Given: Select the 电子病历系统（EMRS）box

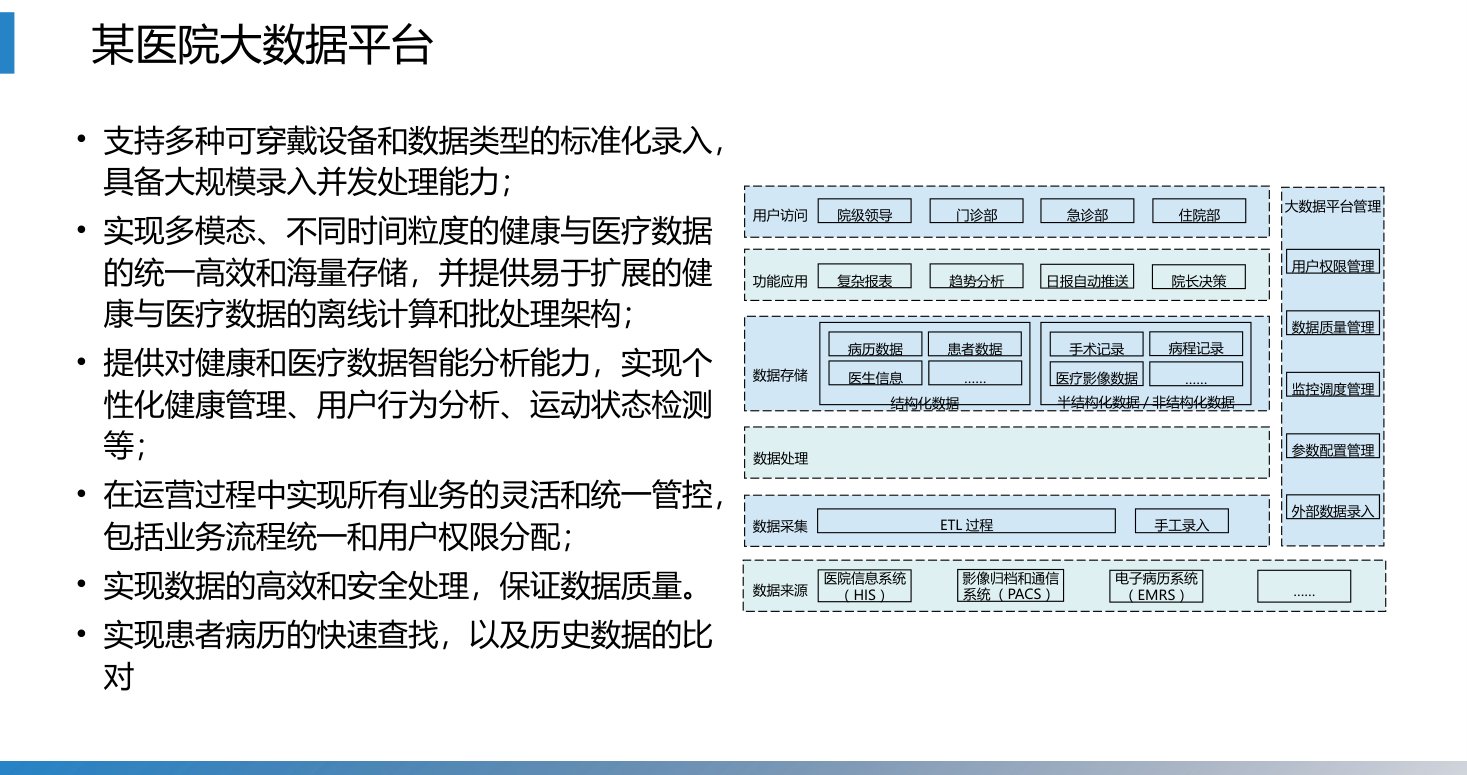Looking at the screenshot, I should pos(1156,586).
